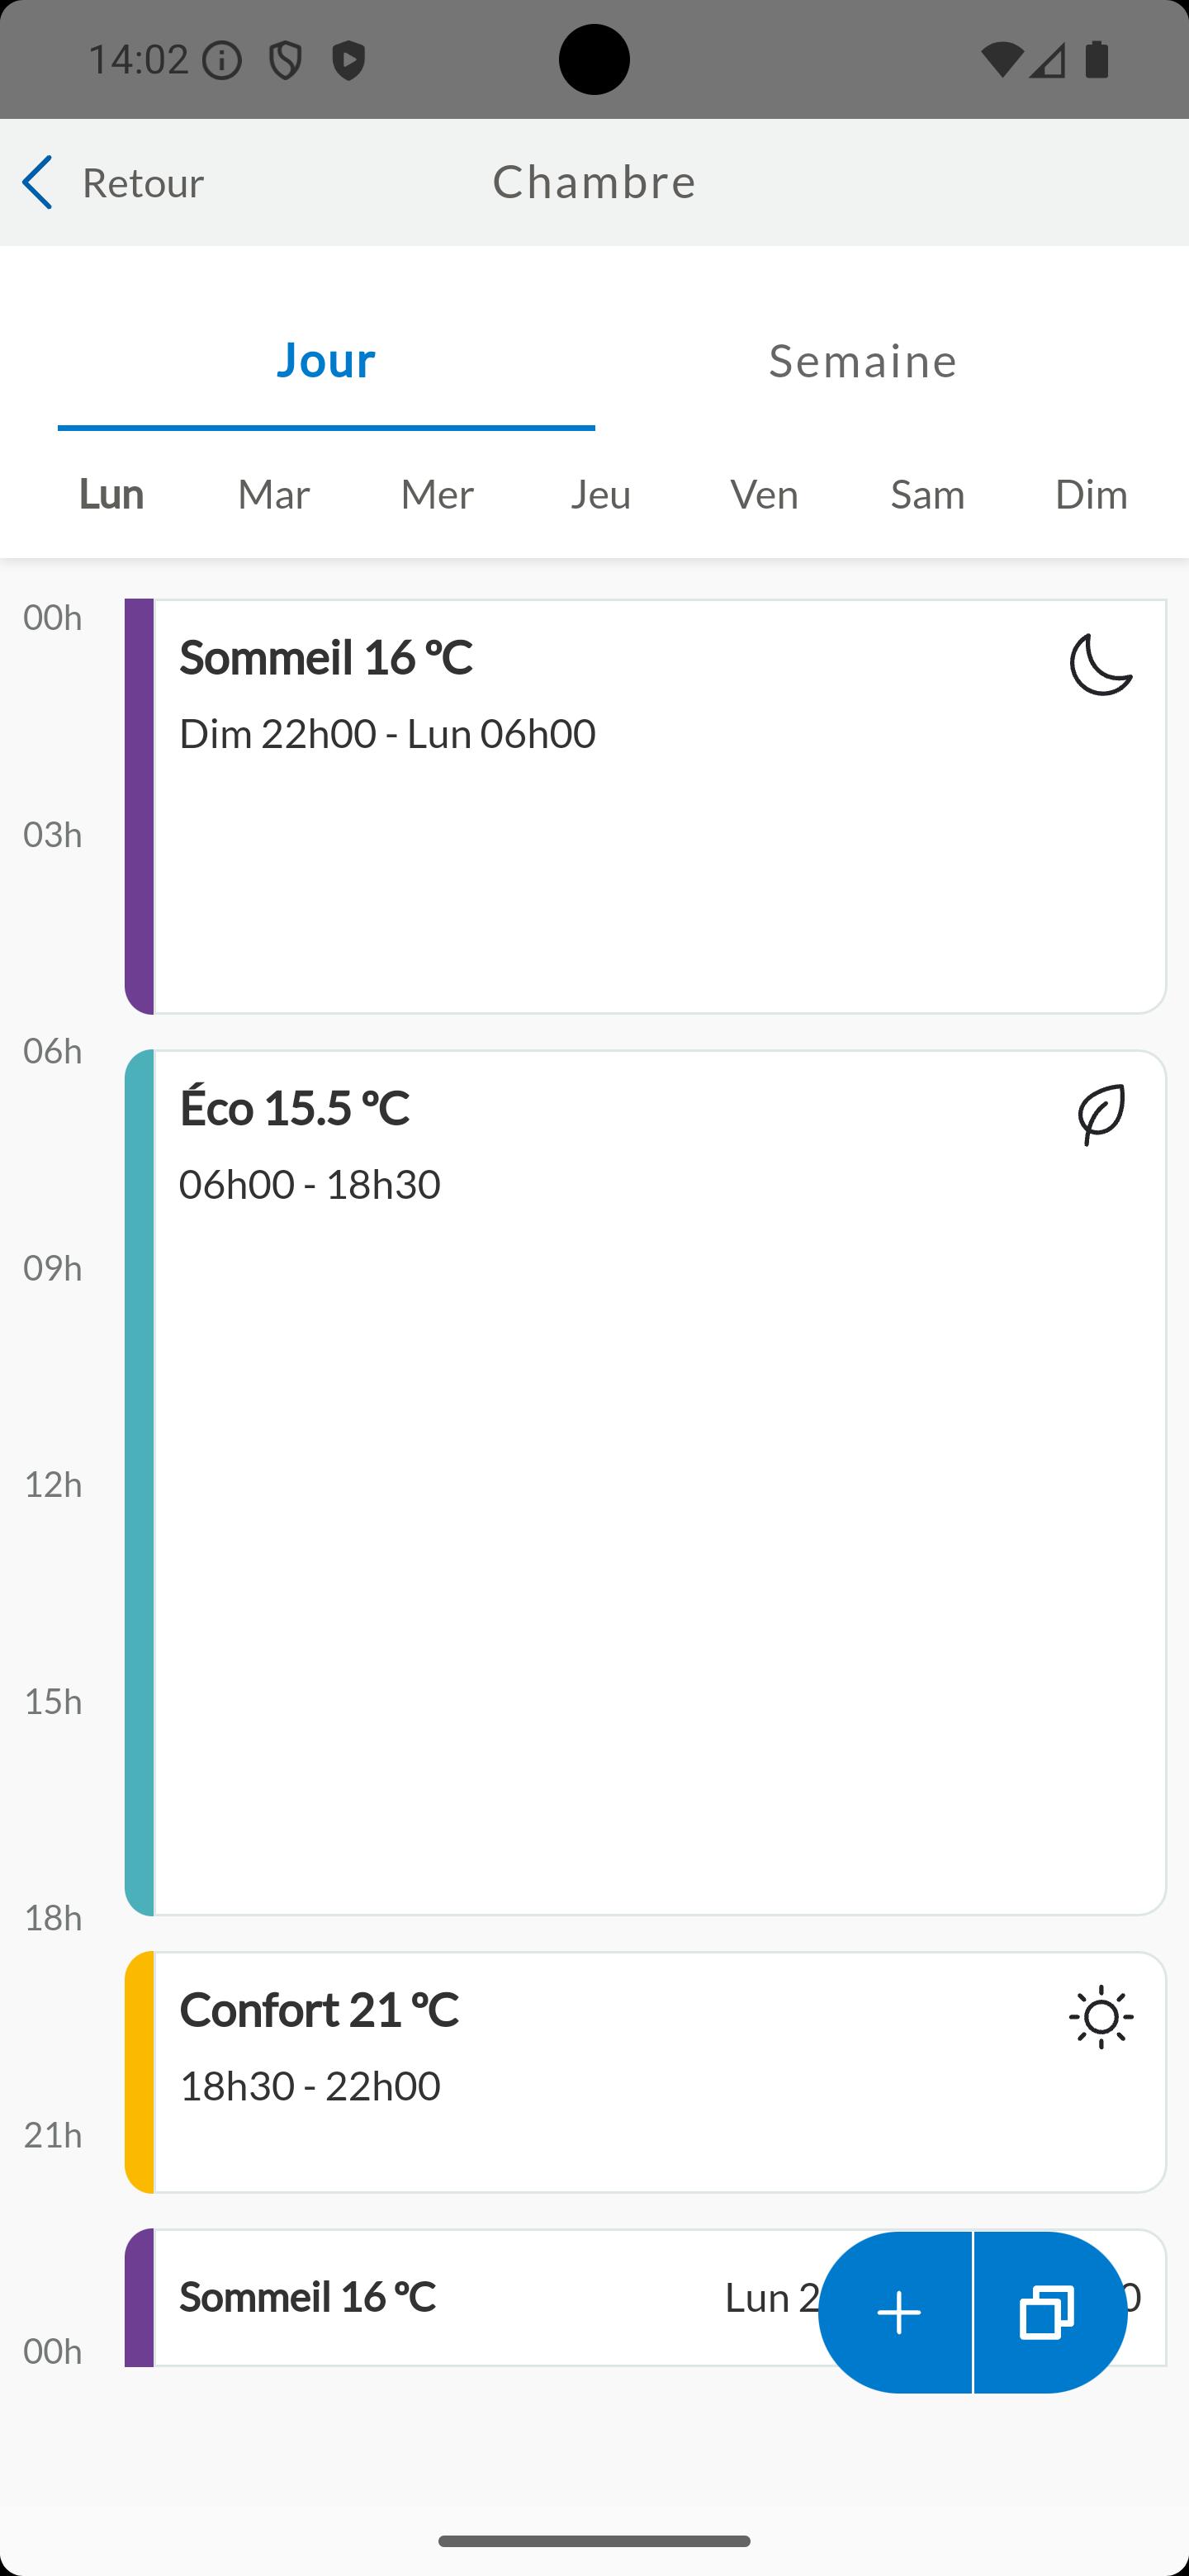
Task: Click the leaf icon on Éco card
Action: click(1101, 1114)
